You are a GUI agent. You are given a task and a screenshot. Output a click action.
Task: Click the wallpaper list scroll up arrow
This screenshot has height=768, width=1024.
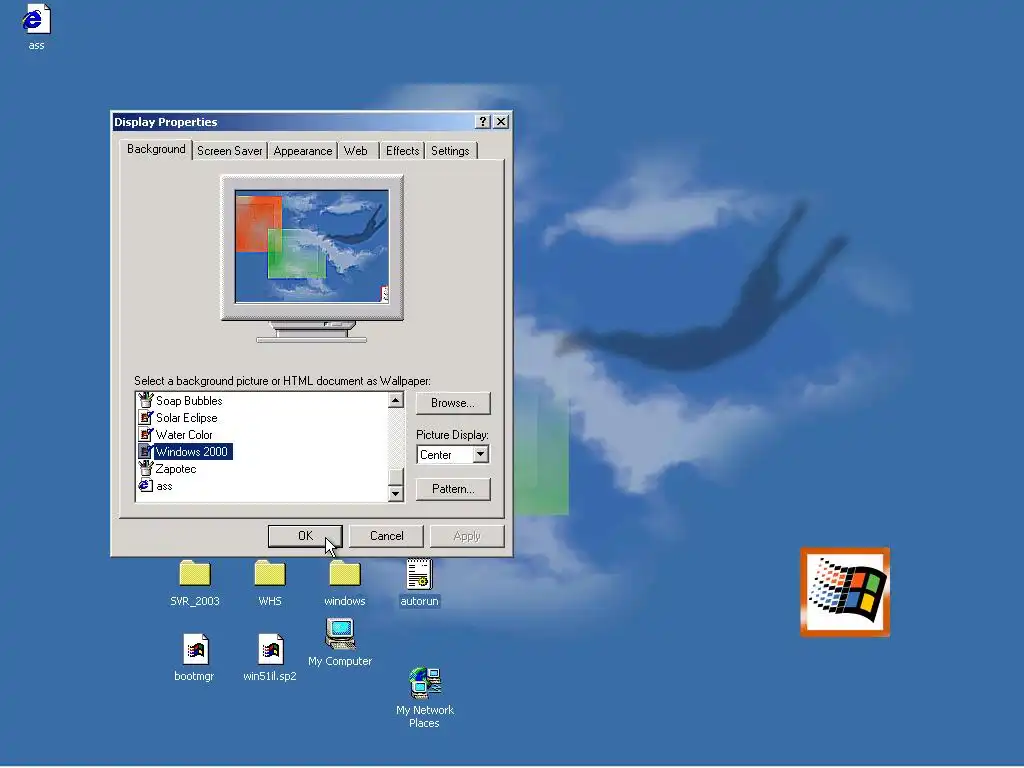396,400
